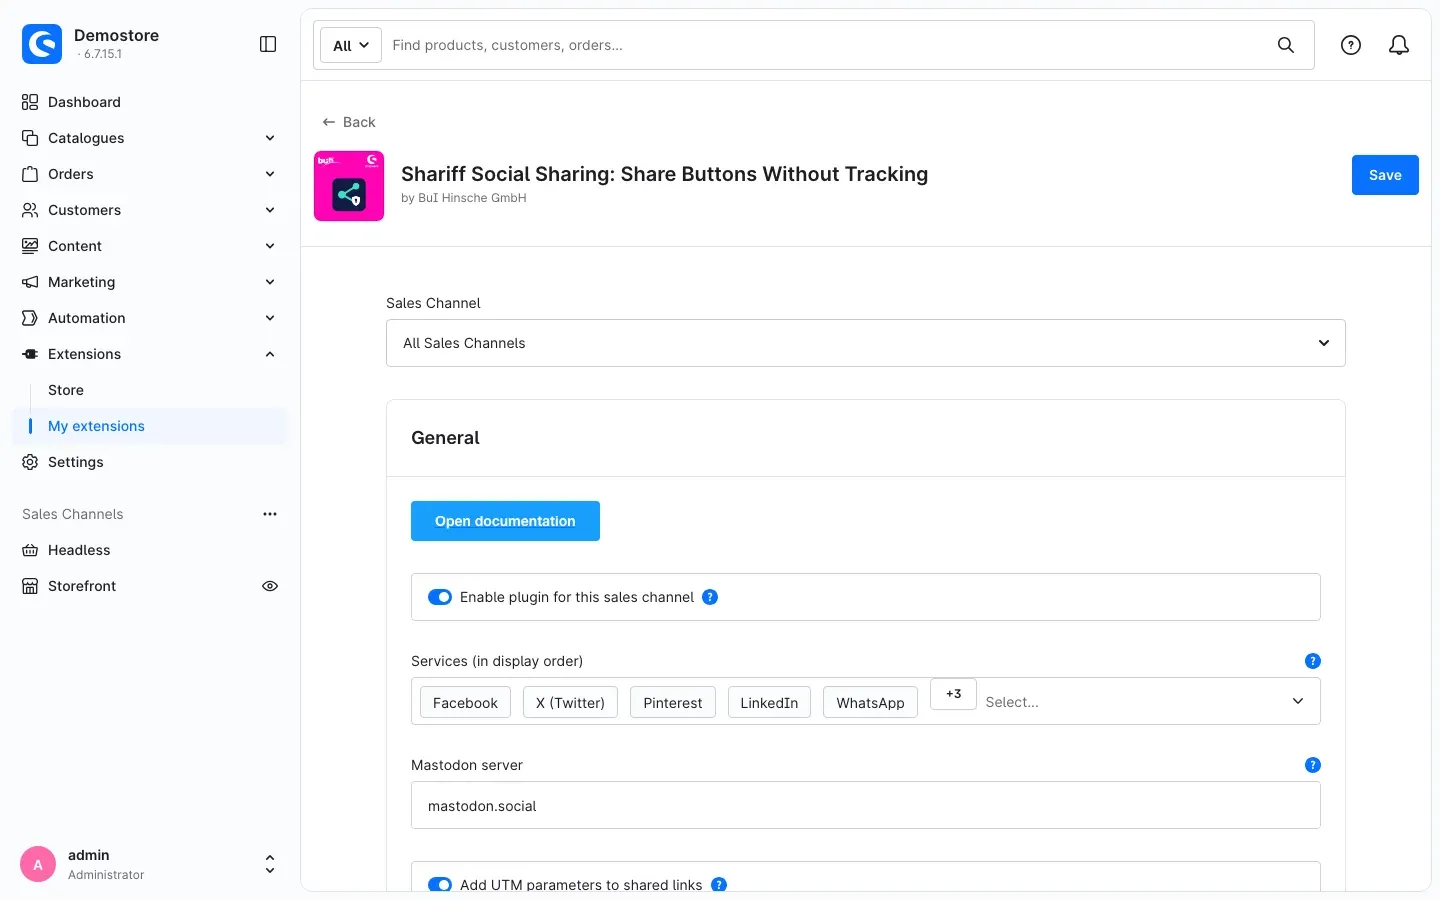
Task: Expand the admin user menu
Action: 269,864
